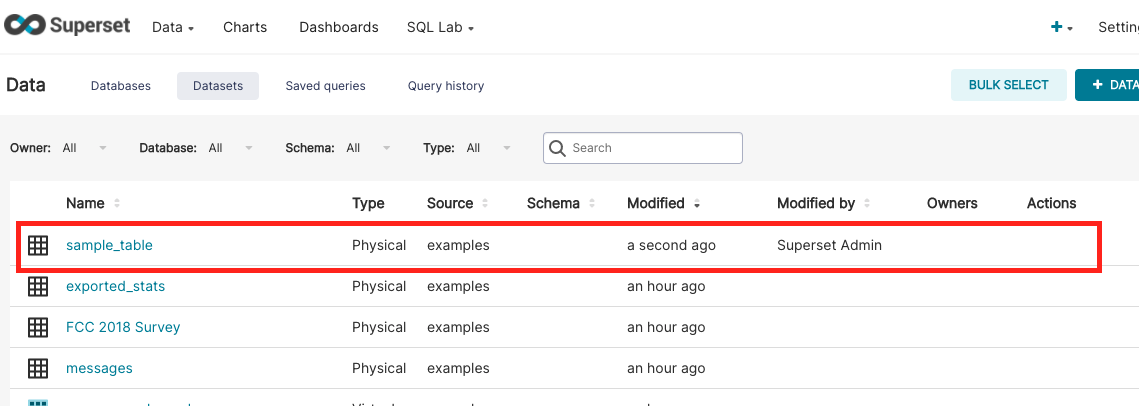
Task: Expand the Owner filter dropdown
Action: click(102, 148)
